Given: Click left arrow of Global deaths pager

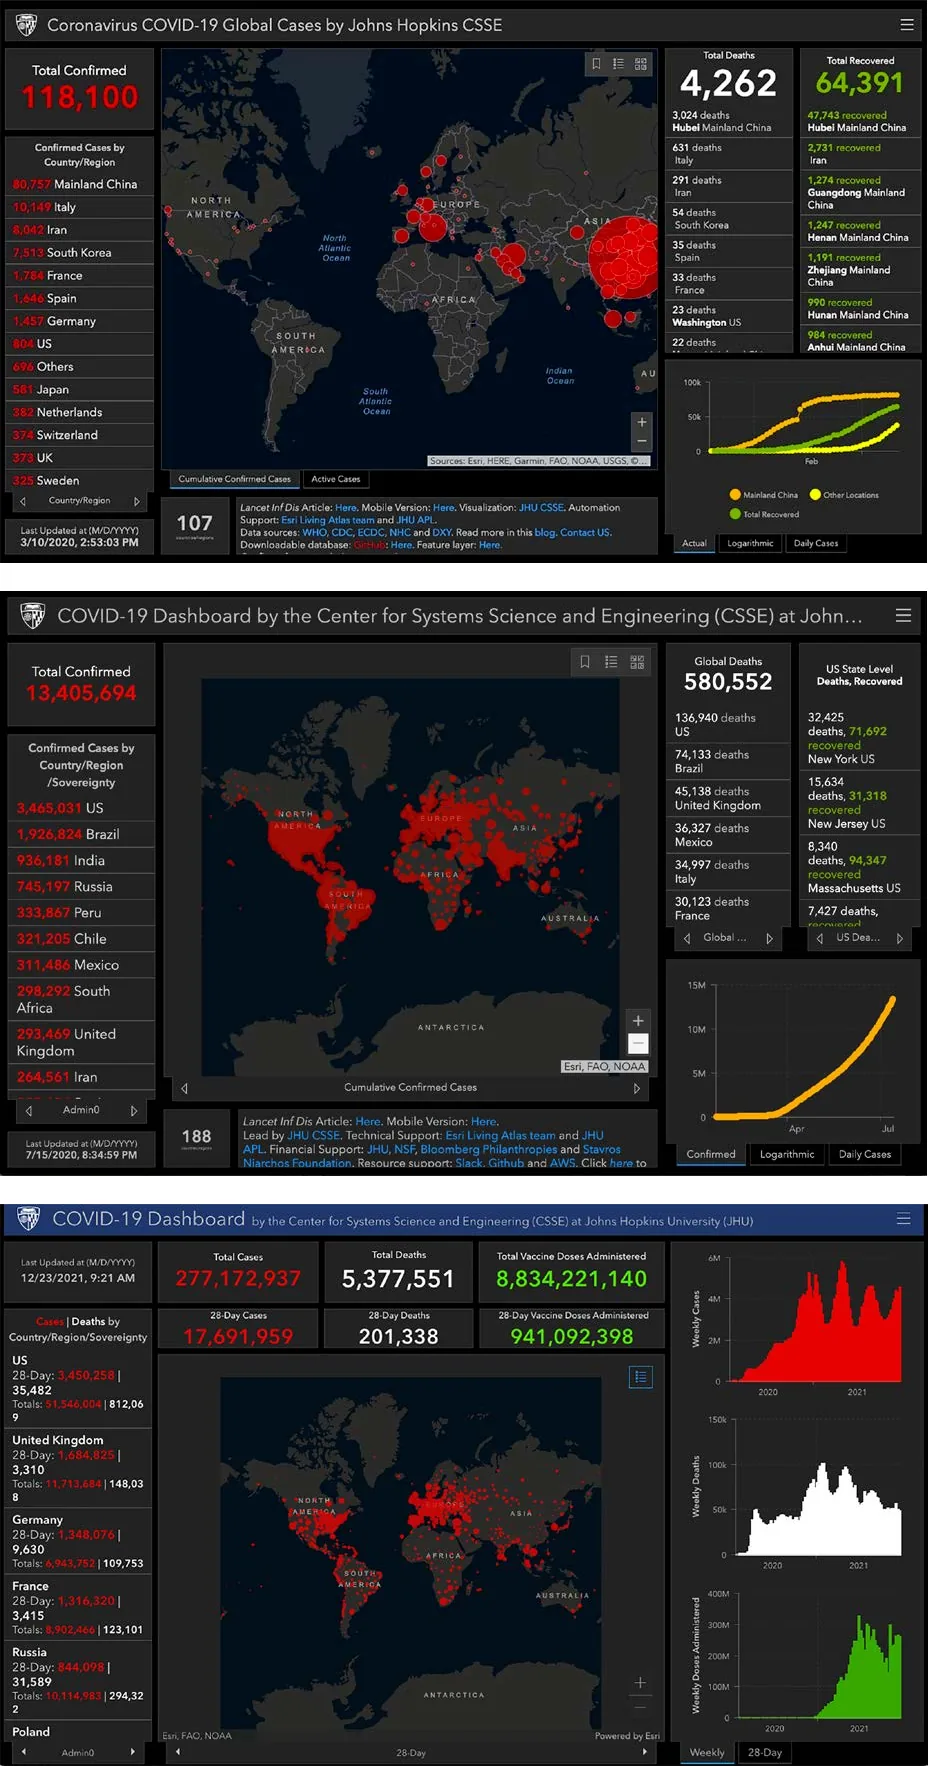Looking at the screenshot, I should pyautogui.click(x=686, y=938).
